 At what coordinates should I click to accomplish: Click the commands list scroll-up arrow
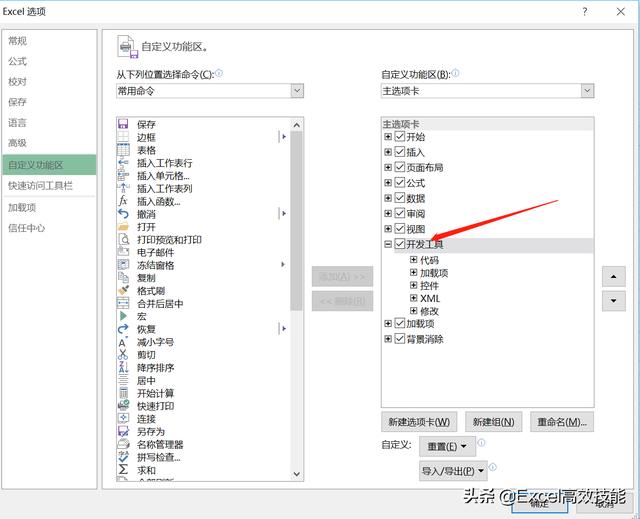point(297,125)
